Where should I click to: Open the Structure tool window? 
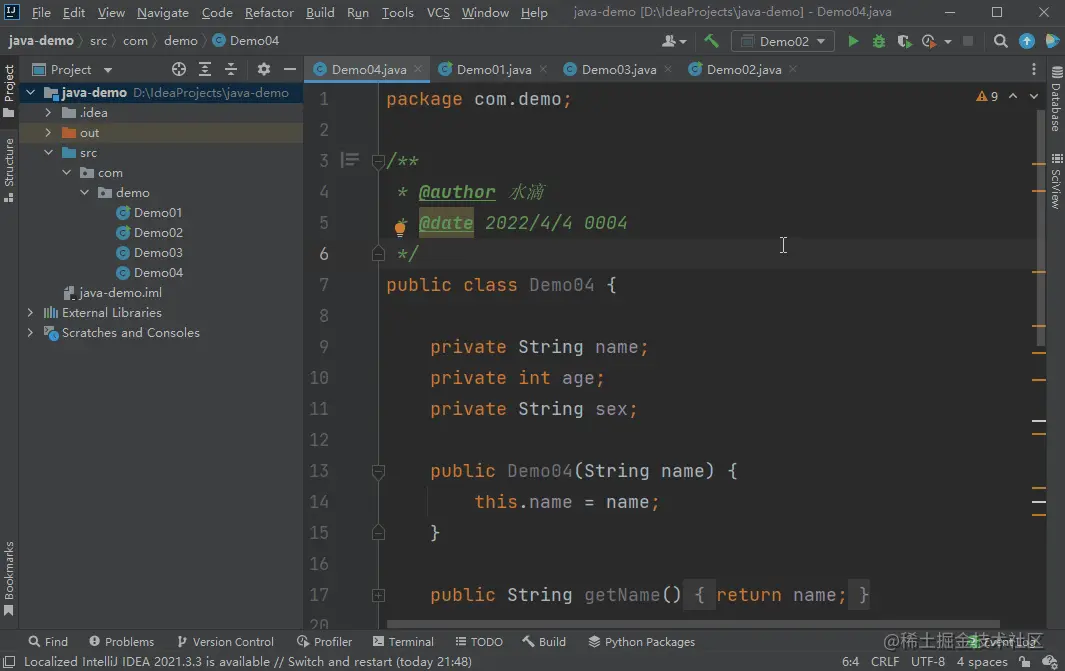(9, 170)
